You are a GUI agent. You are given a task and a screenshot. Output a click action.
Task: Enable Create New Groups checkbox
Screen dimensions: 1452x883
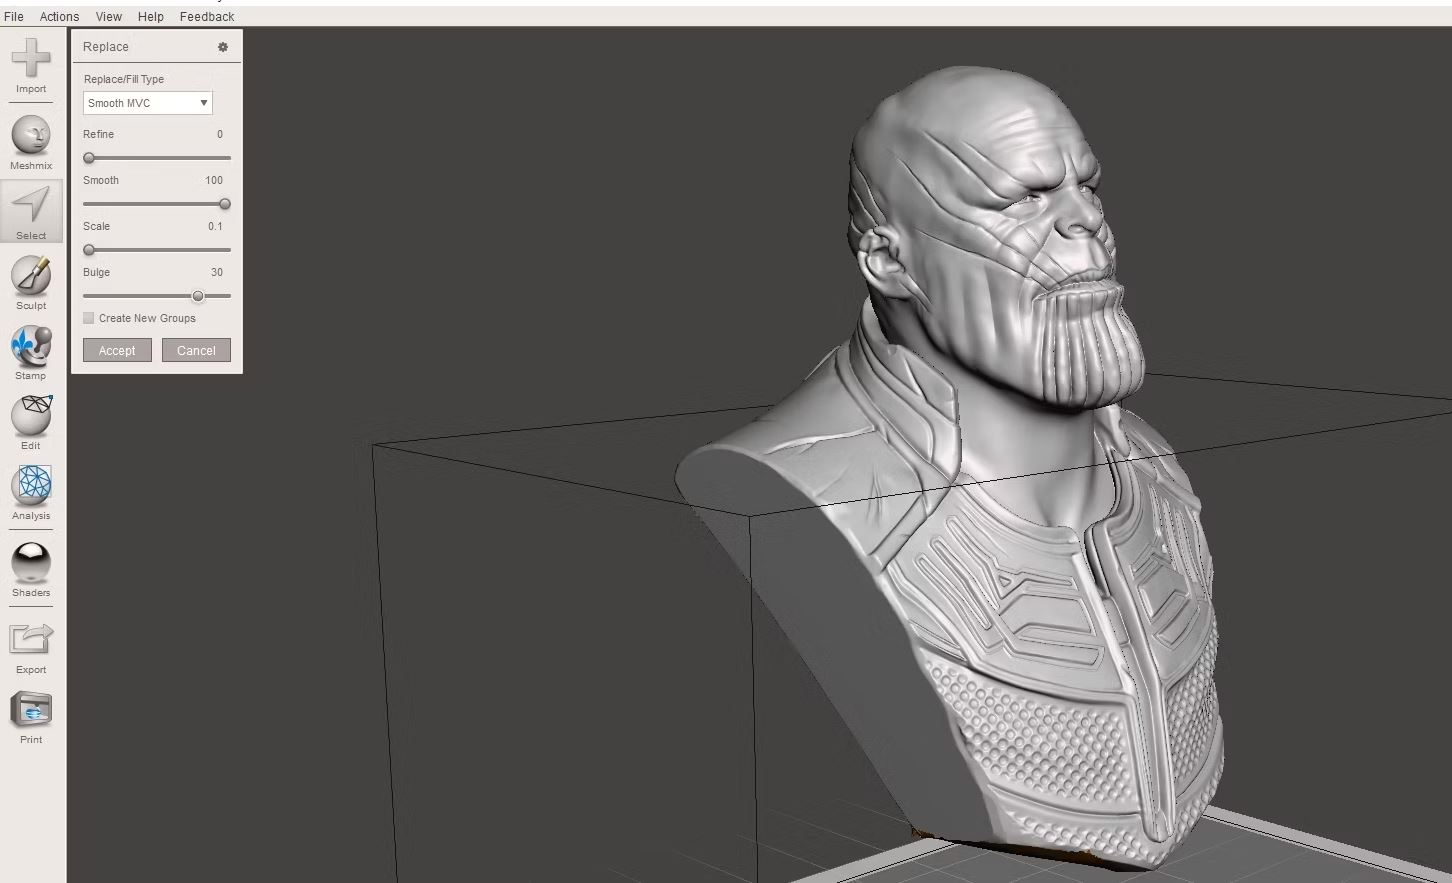tap(89, 318)
